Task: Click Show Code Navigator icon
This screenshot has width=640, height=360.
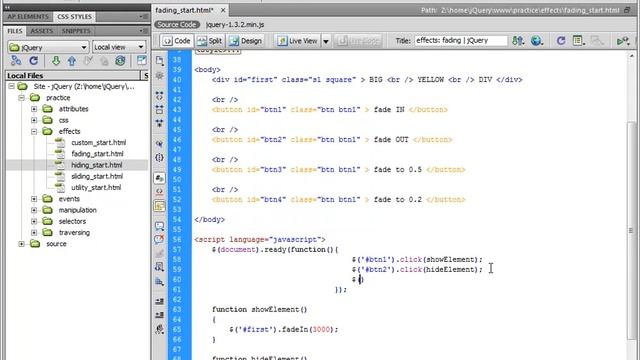Action: click(160, 75)
